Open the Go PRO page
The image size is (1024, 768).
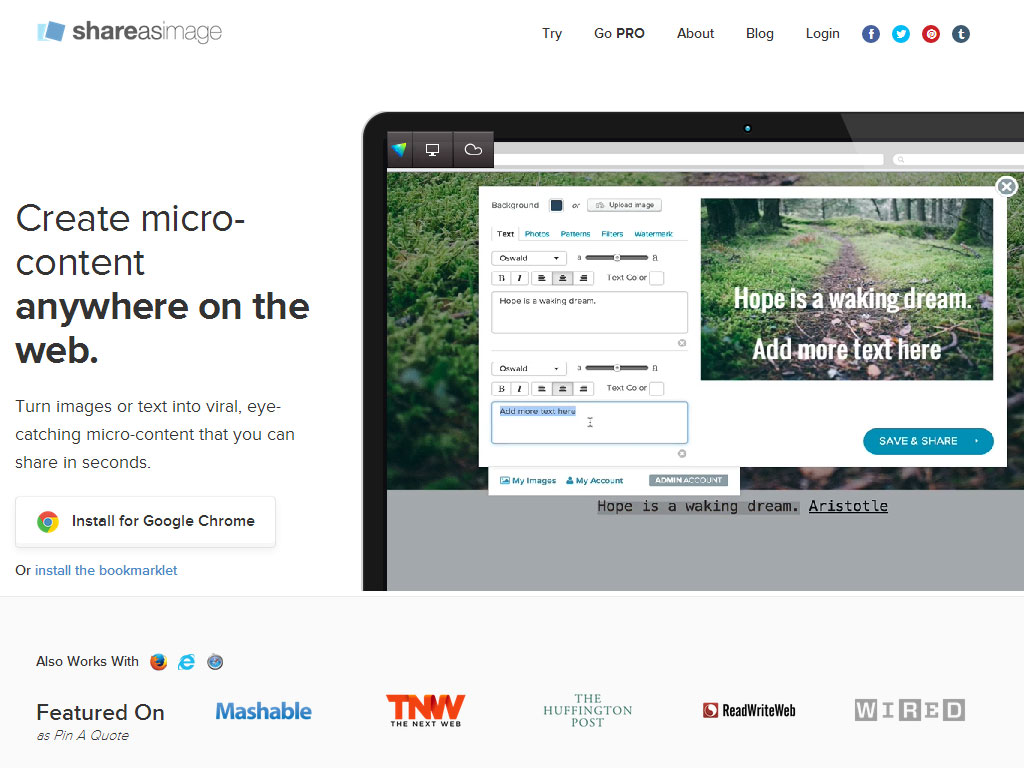click(619, 33)
